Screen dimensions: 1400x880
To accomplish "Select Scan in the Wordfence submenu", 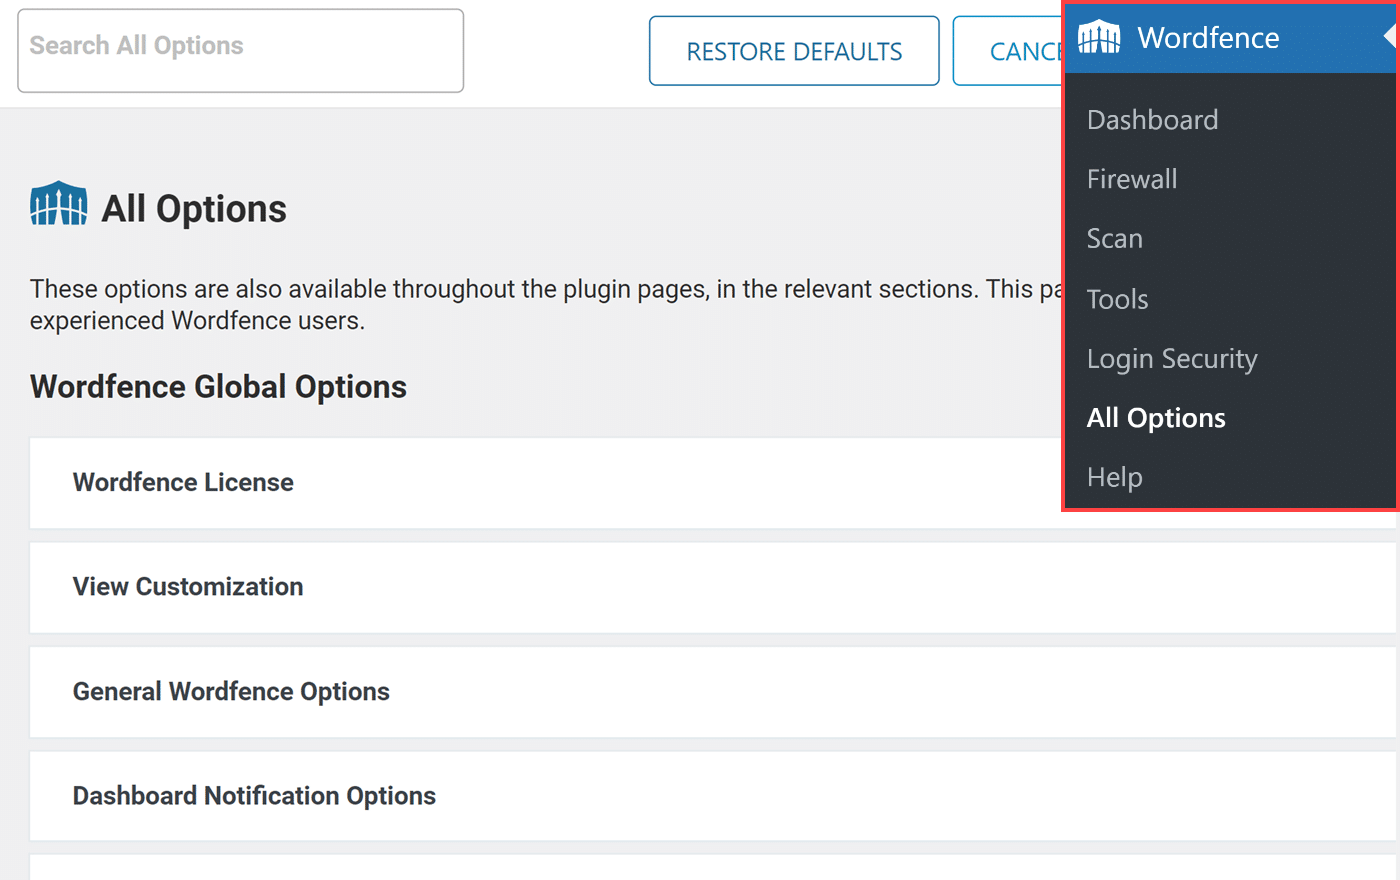I will [x=1114, y=239].
